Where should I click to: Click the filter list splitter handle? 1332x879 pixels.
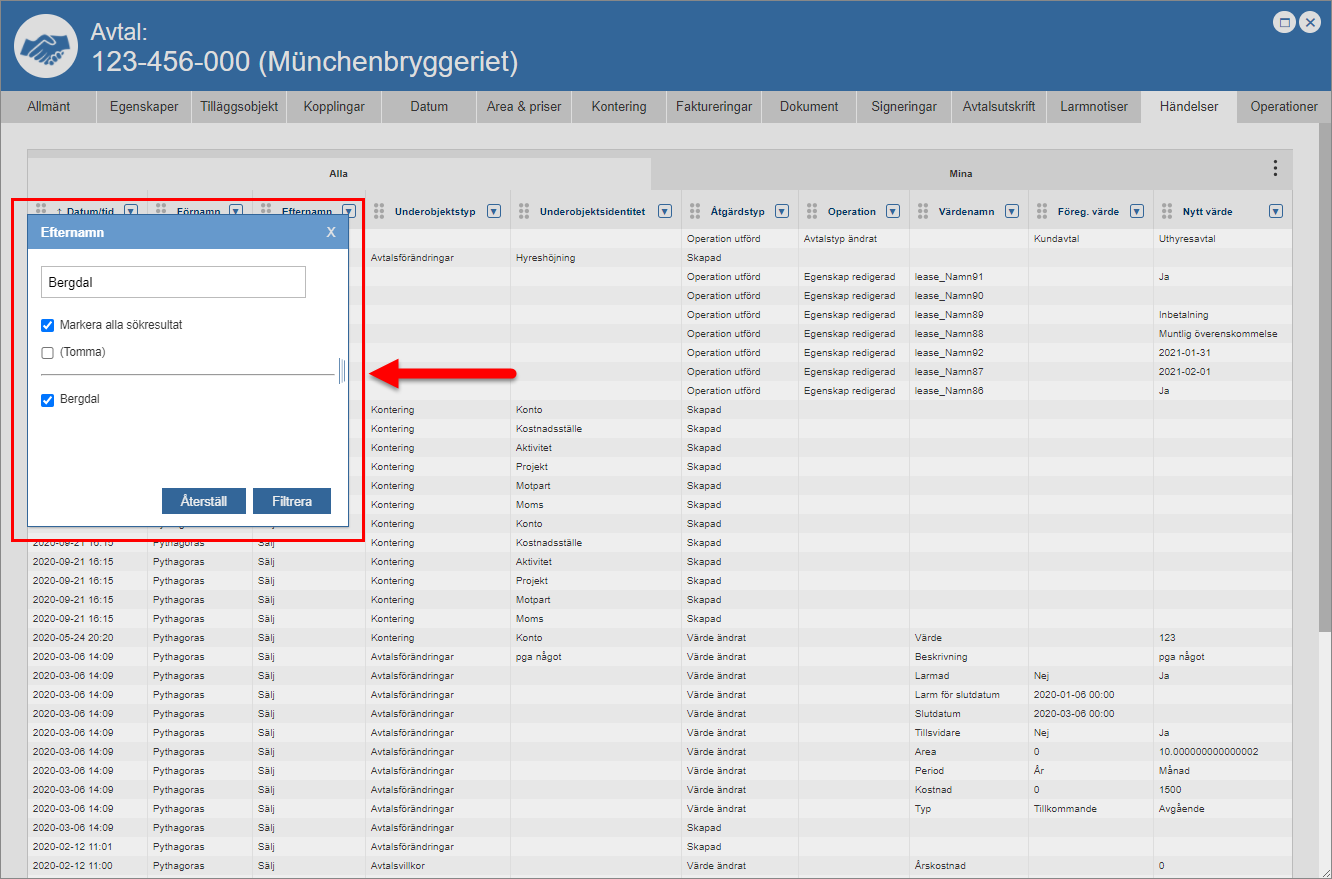[x=341, y=372]
